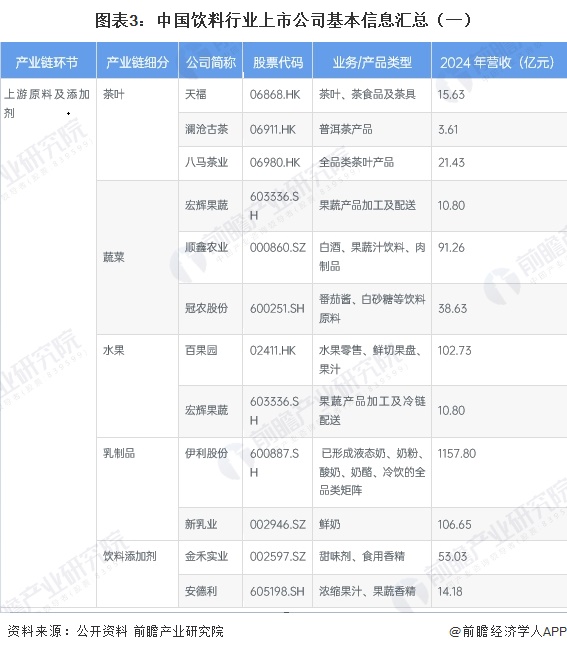Click revenue value 106.65
This screenshot has height=652, width=567.
pos(454,524)
